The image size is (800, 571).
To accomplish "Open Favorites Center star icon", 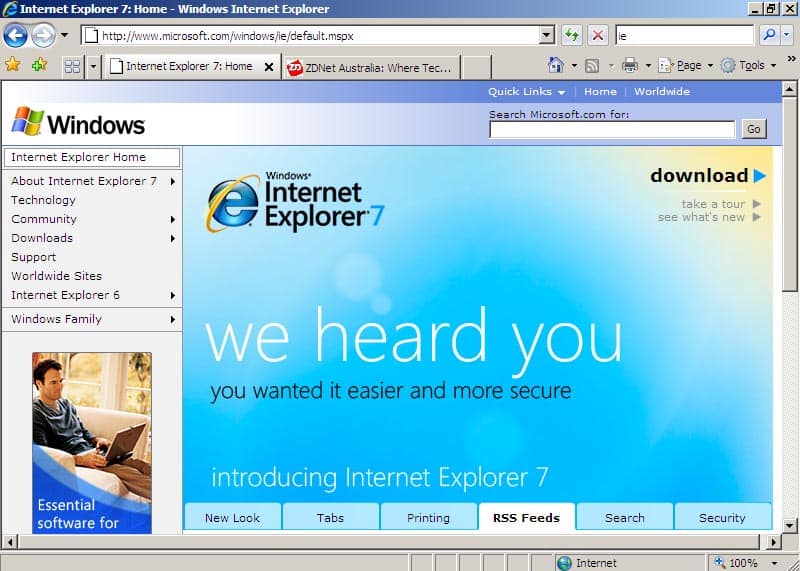I will [13, 65].
